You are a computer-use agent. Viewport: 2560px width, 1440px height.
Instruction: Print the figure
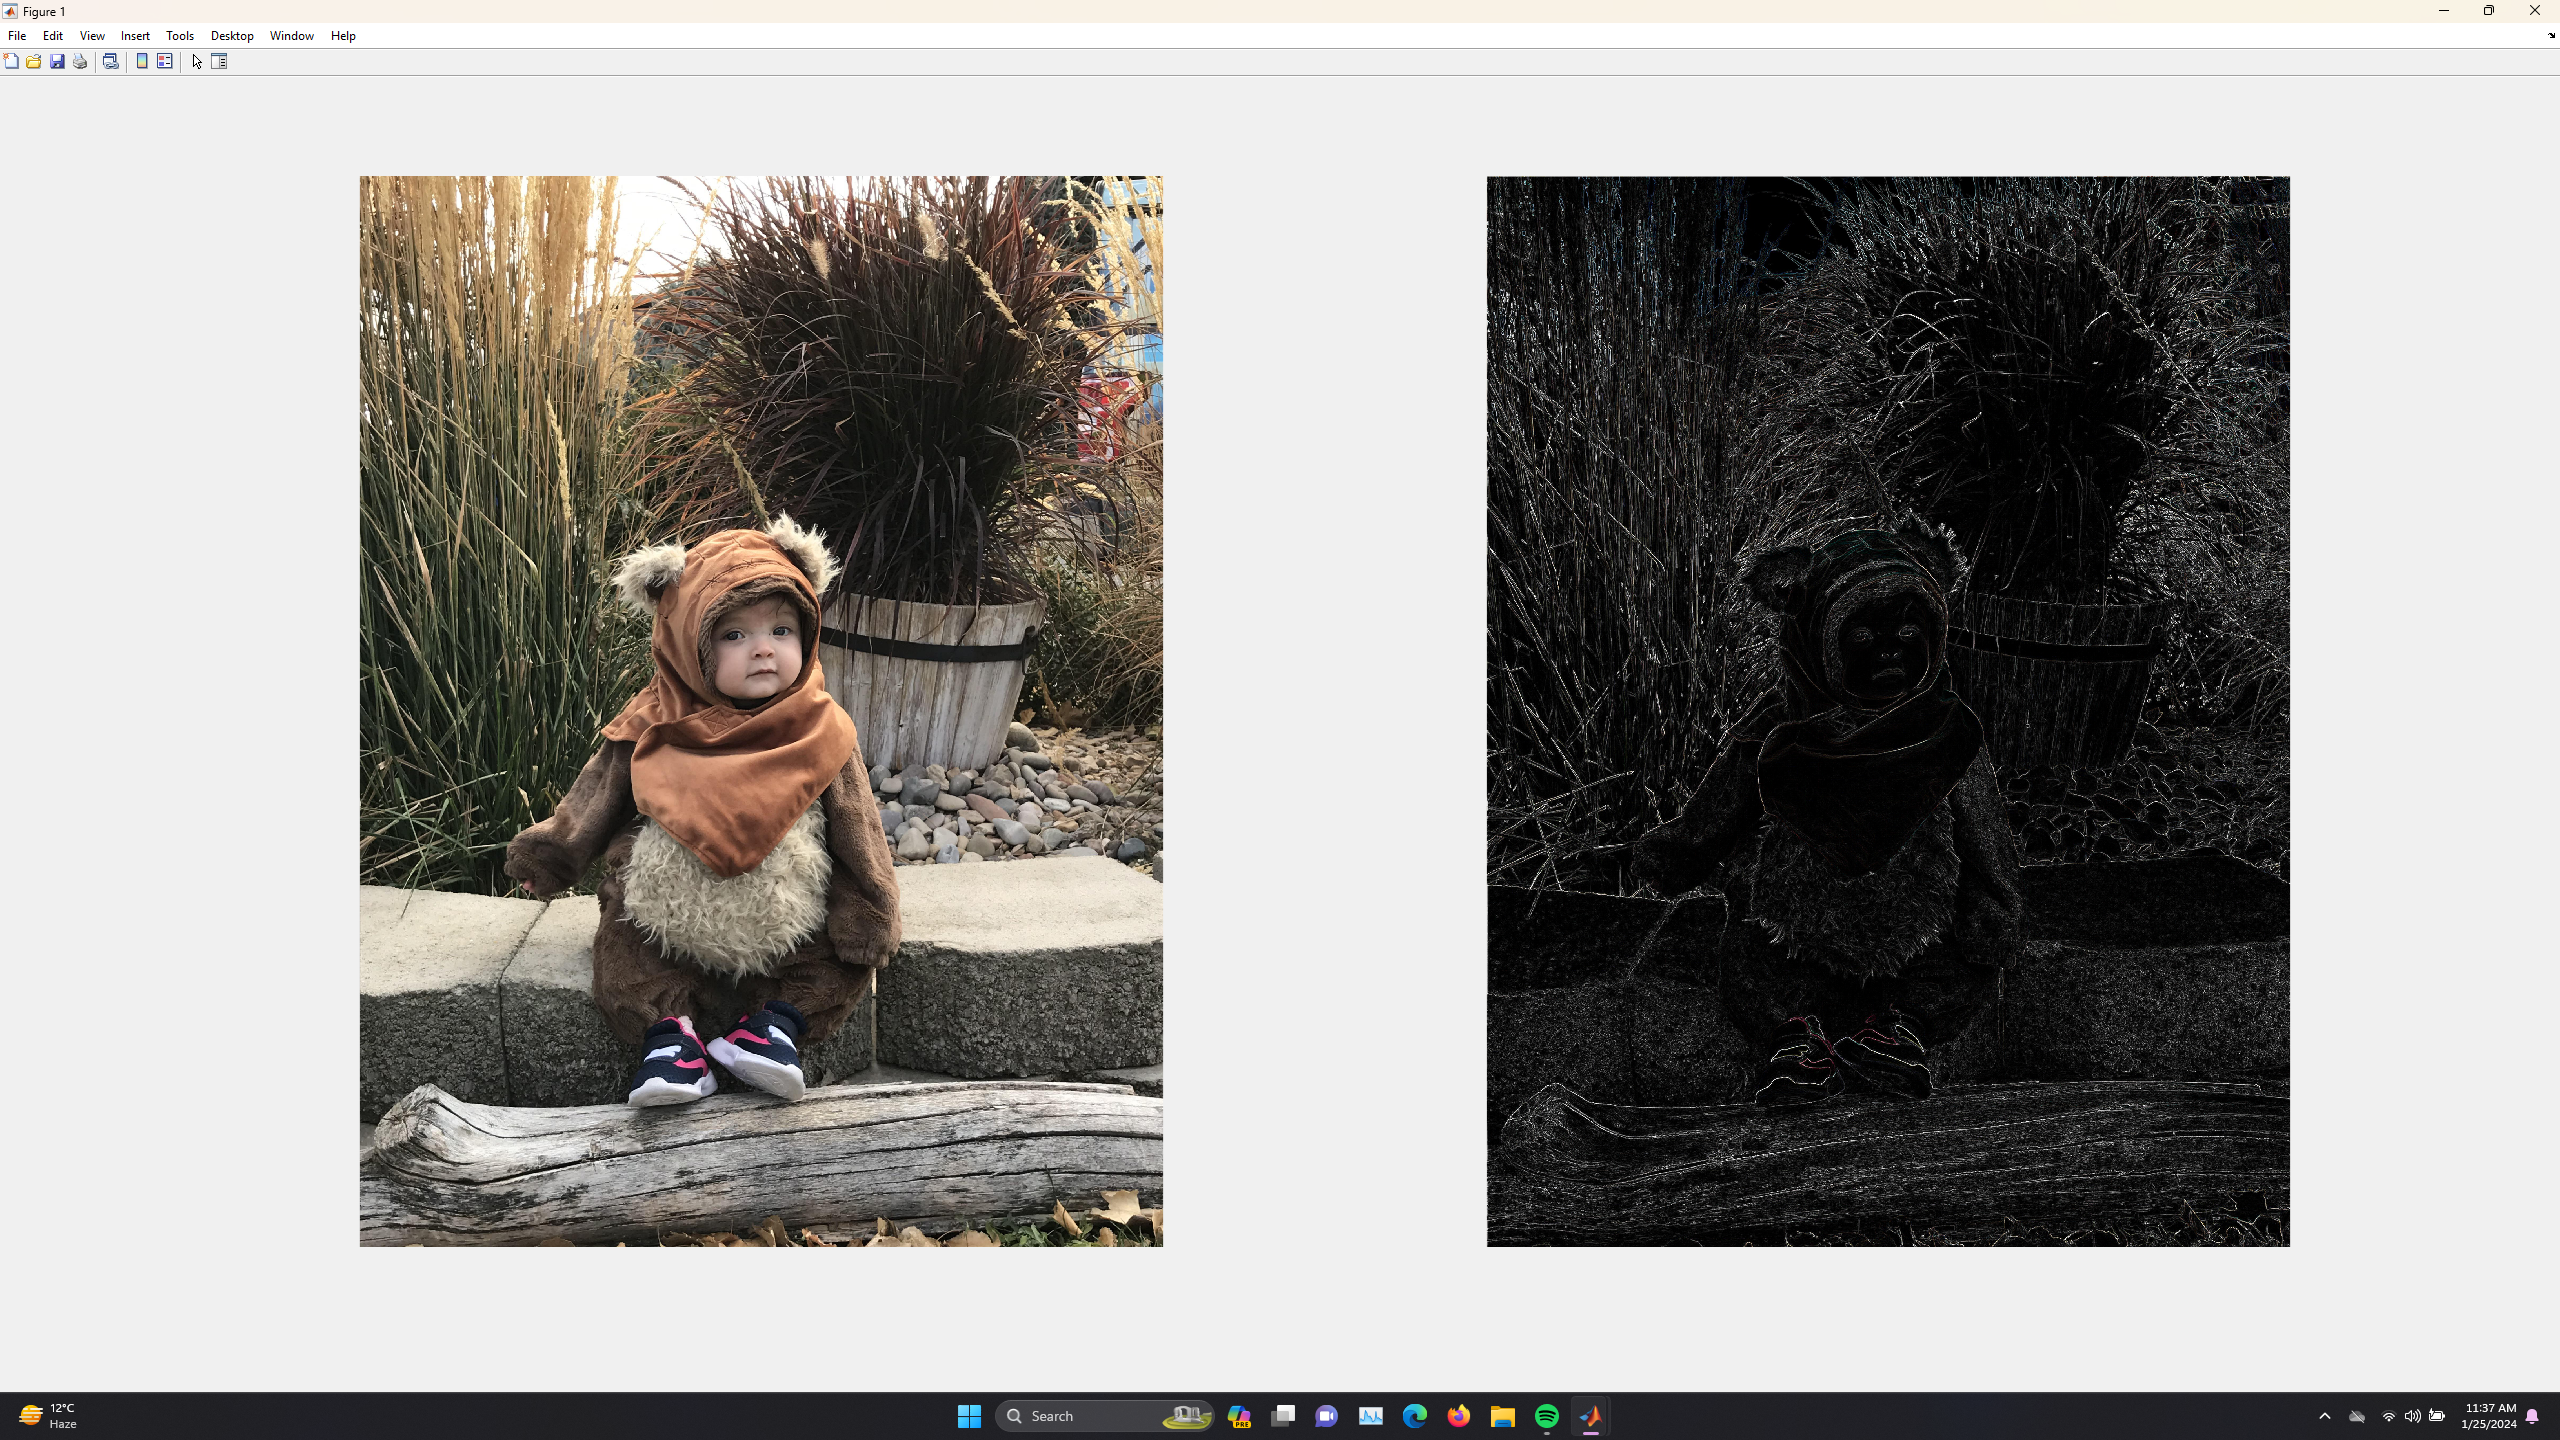point(81,62)
